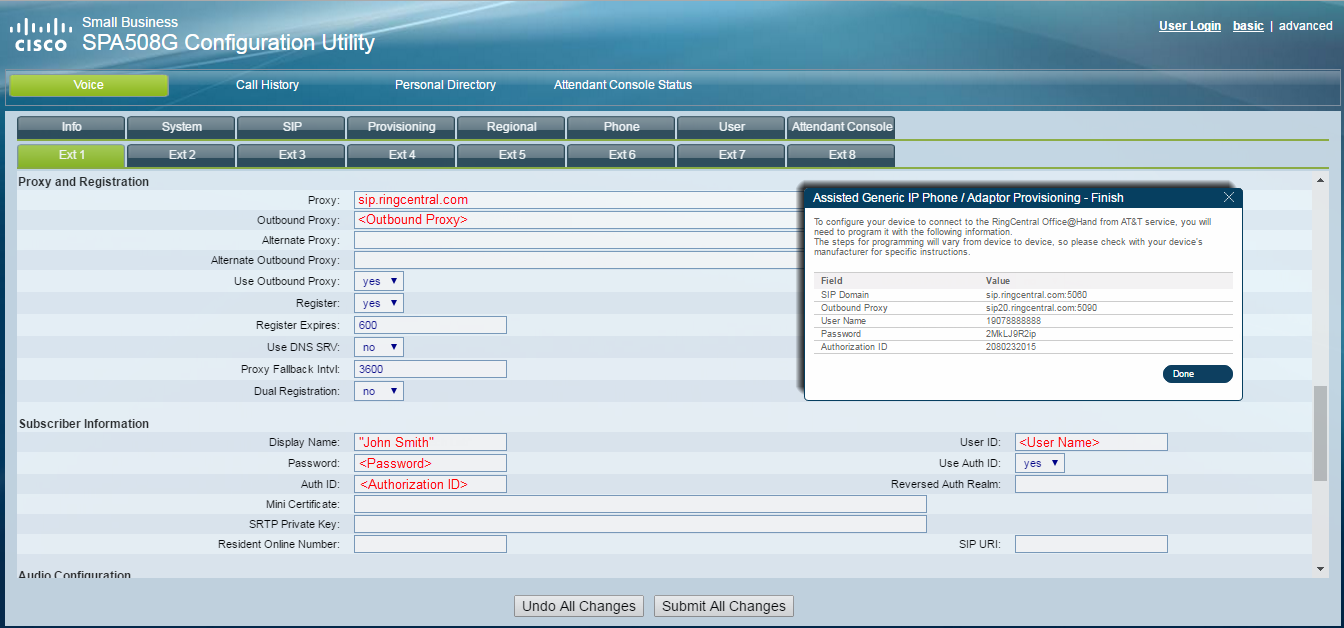Select the System tab
1344x628 pixels.
181,127
